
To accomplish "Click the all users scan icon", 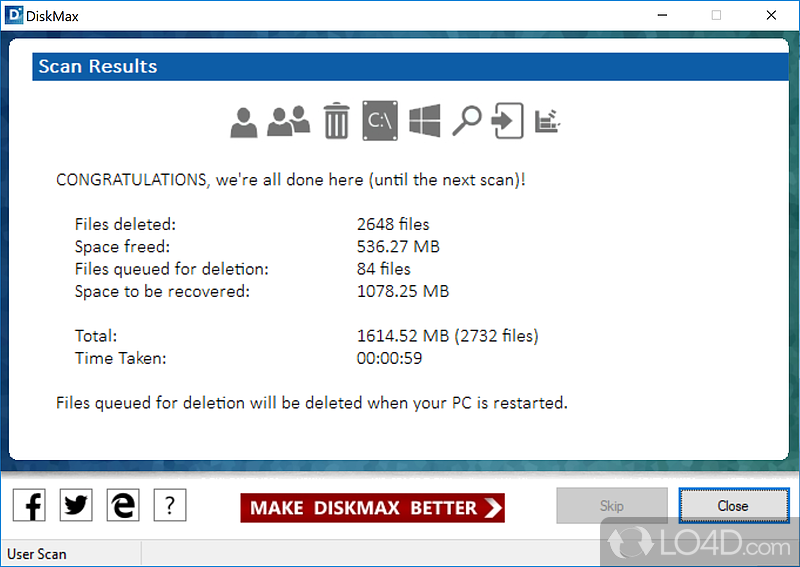I will click(x=288, y=121).
